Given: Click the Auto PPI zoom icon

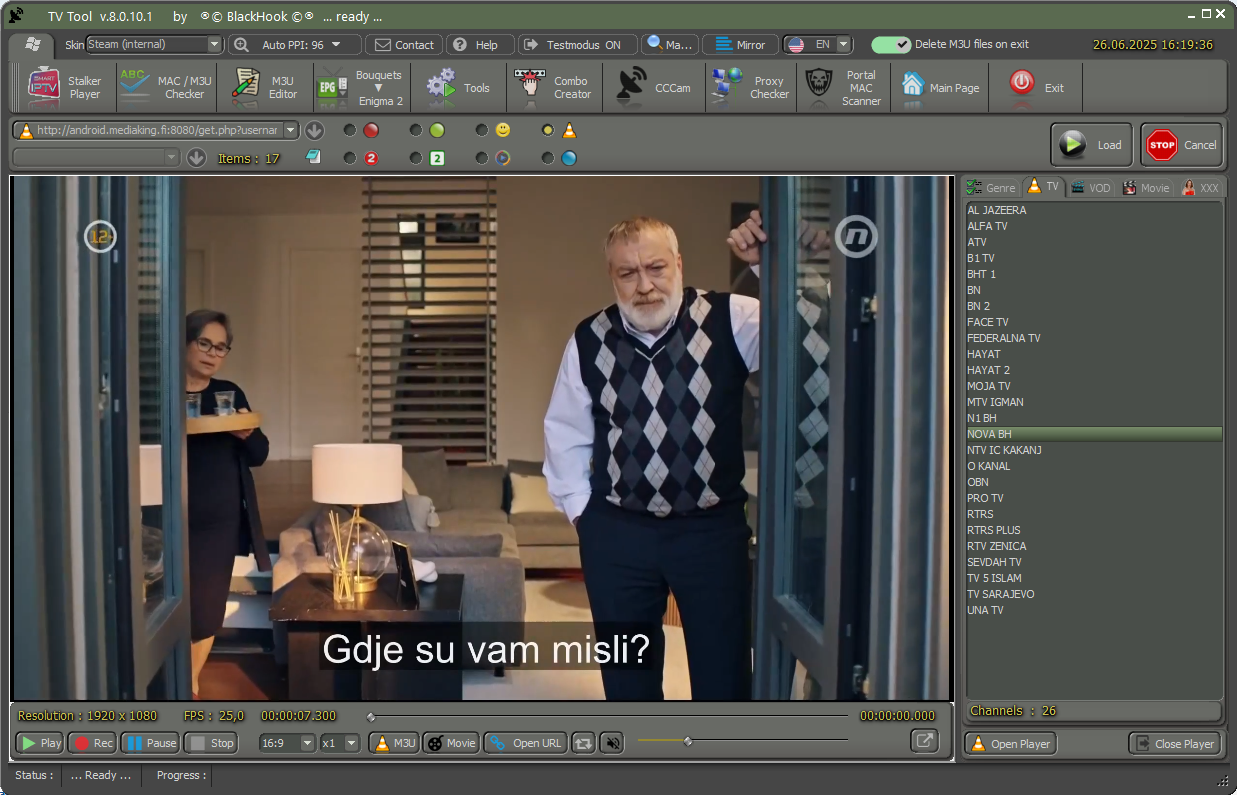Looking at the screenshot, I should (241, 44).
